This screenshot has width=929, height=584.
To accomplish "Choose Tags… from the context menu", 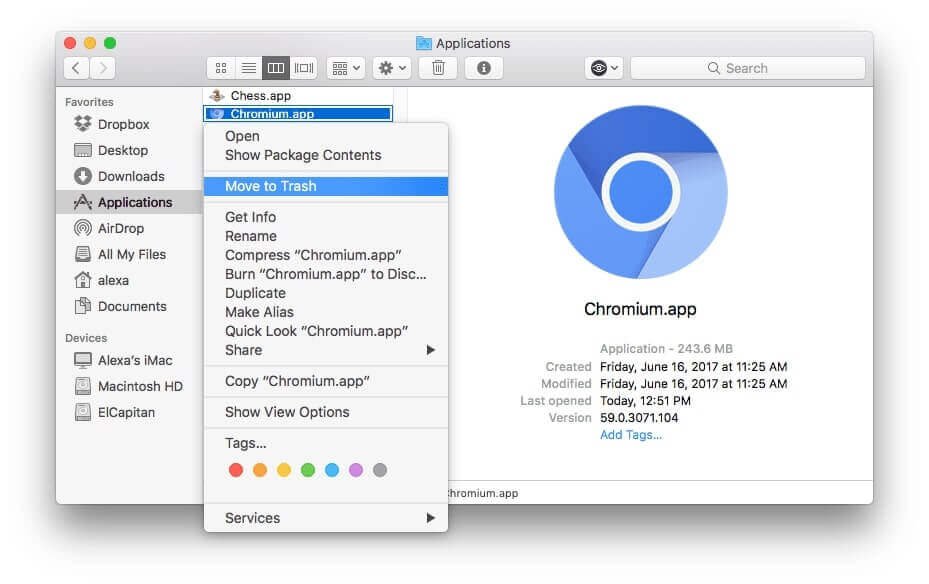I will [x=326, y=444].
